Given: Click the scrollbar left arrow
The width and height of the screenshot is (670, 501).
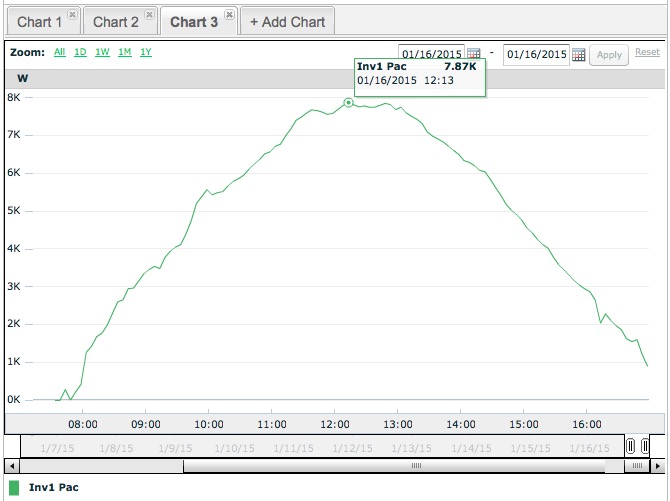Looking at the screenshot, I should (x=11, y=466).
